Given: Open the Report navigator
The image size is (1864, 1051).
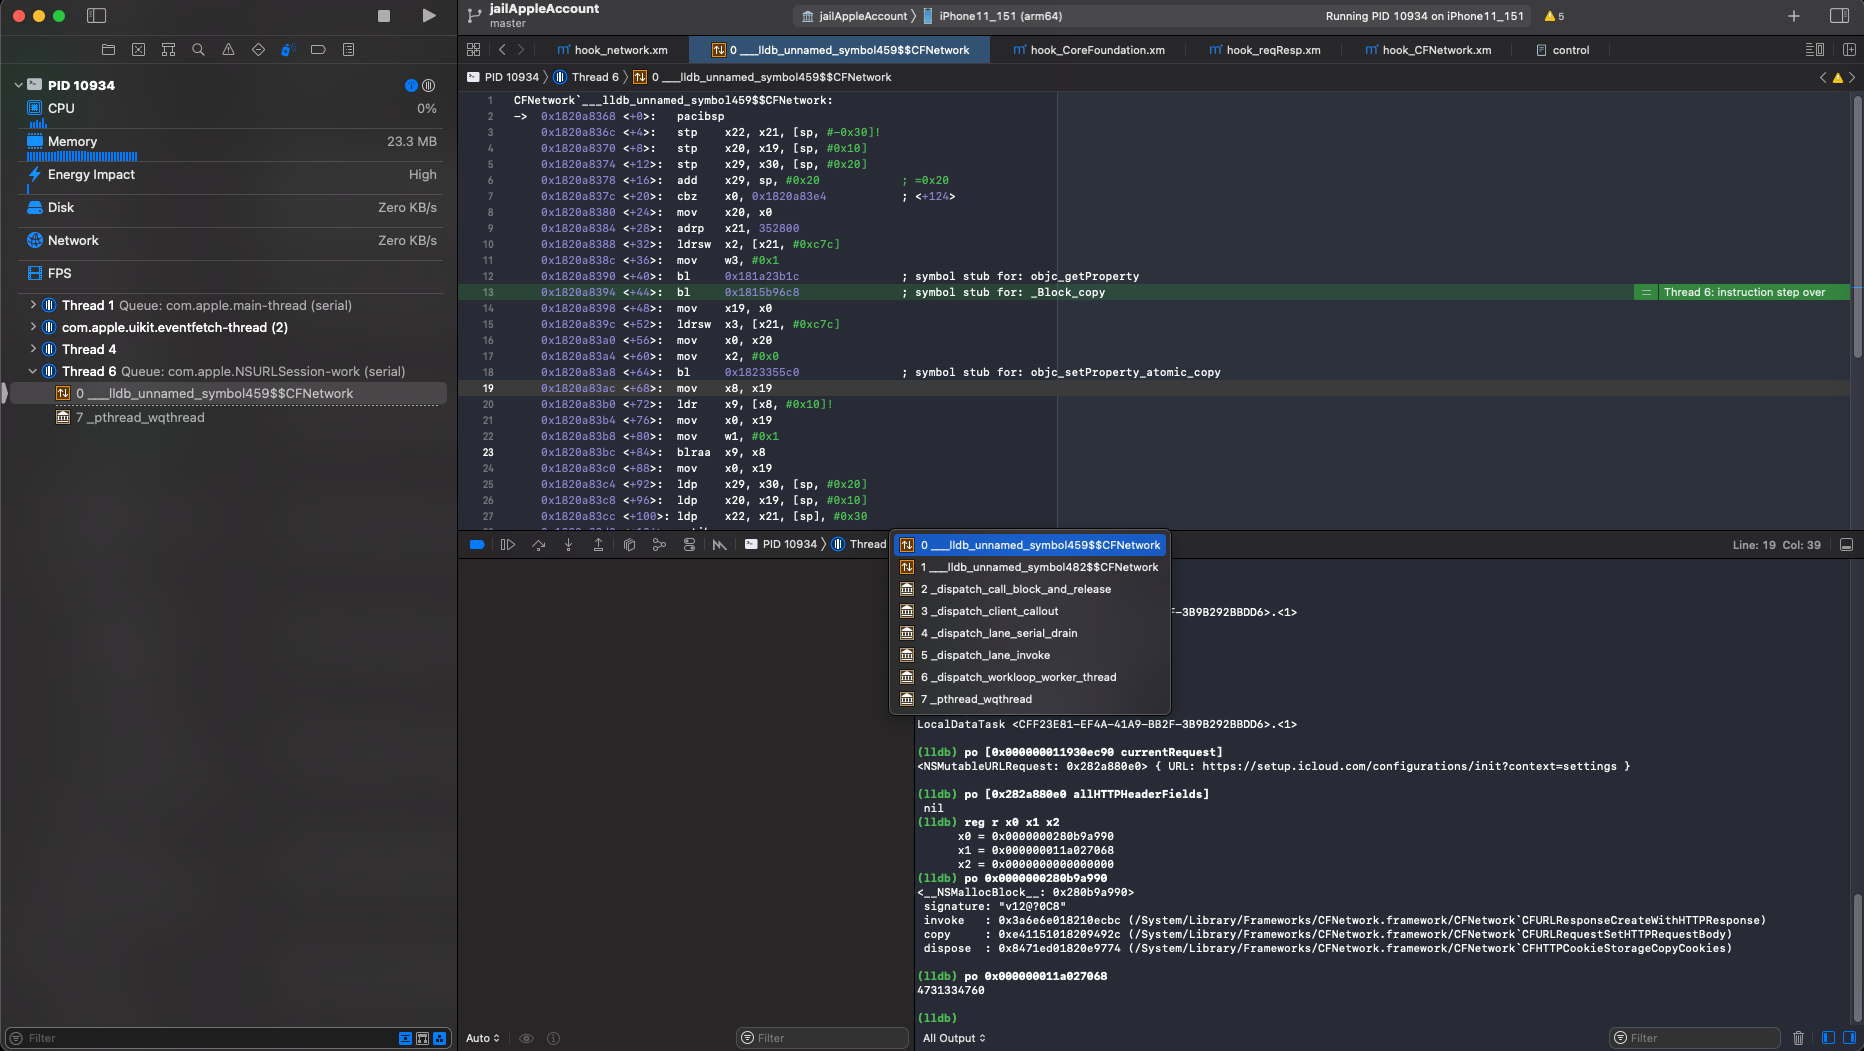Looking at the screenshot, I should tap(348, 49).
